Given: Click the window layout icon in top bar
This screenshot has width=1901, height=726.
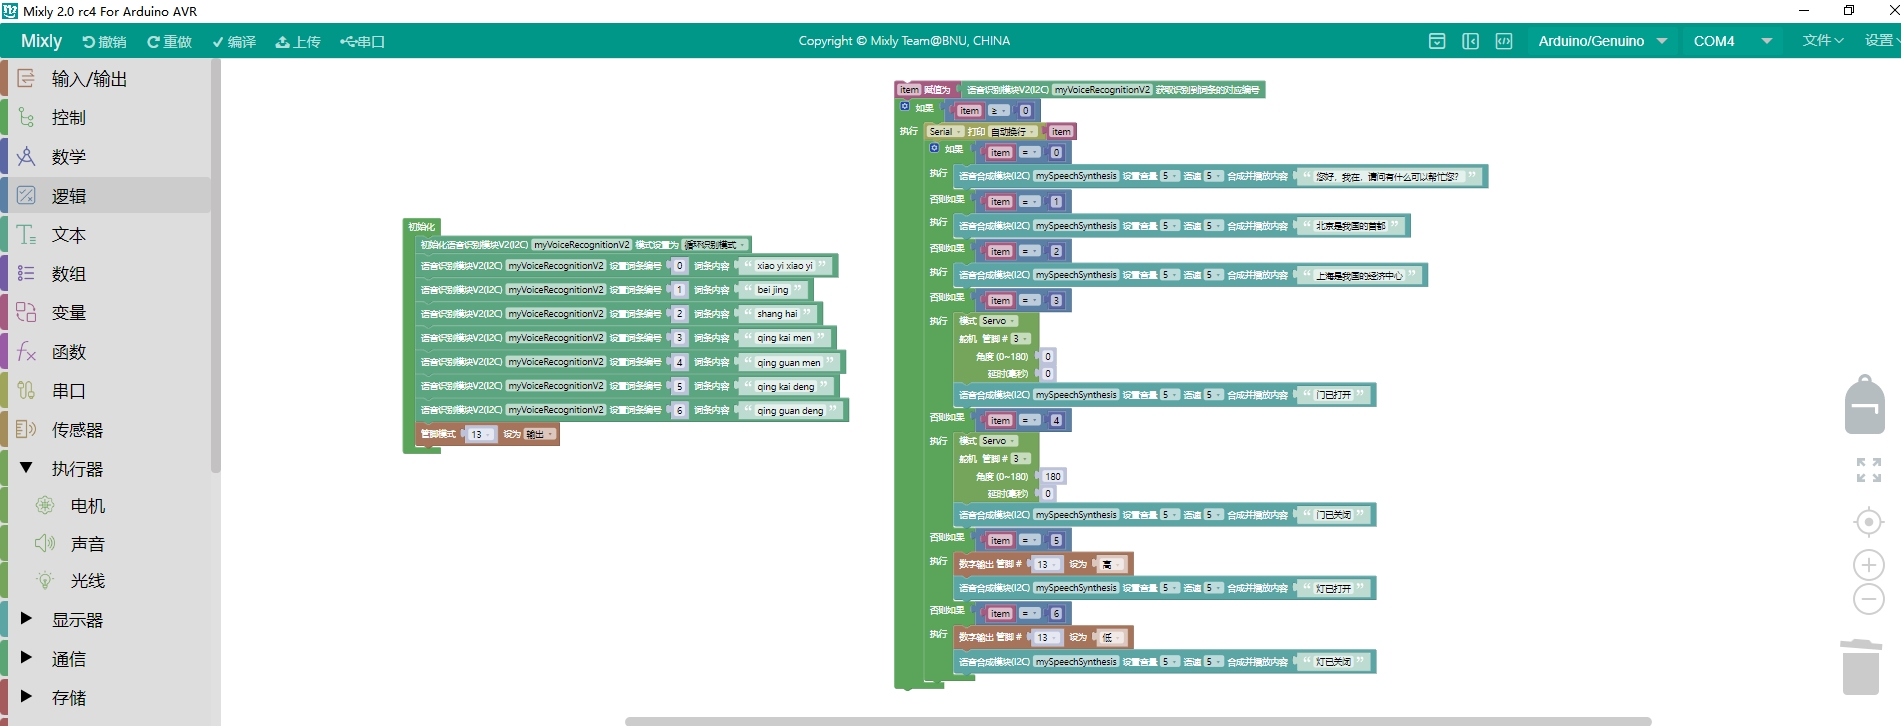Looking at the screenshot, I should [x=1437, y=41].
